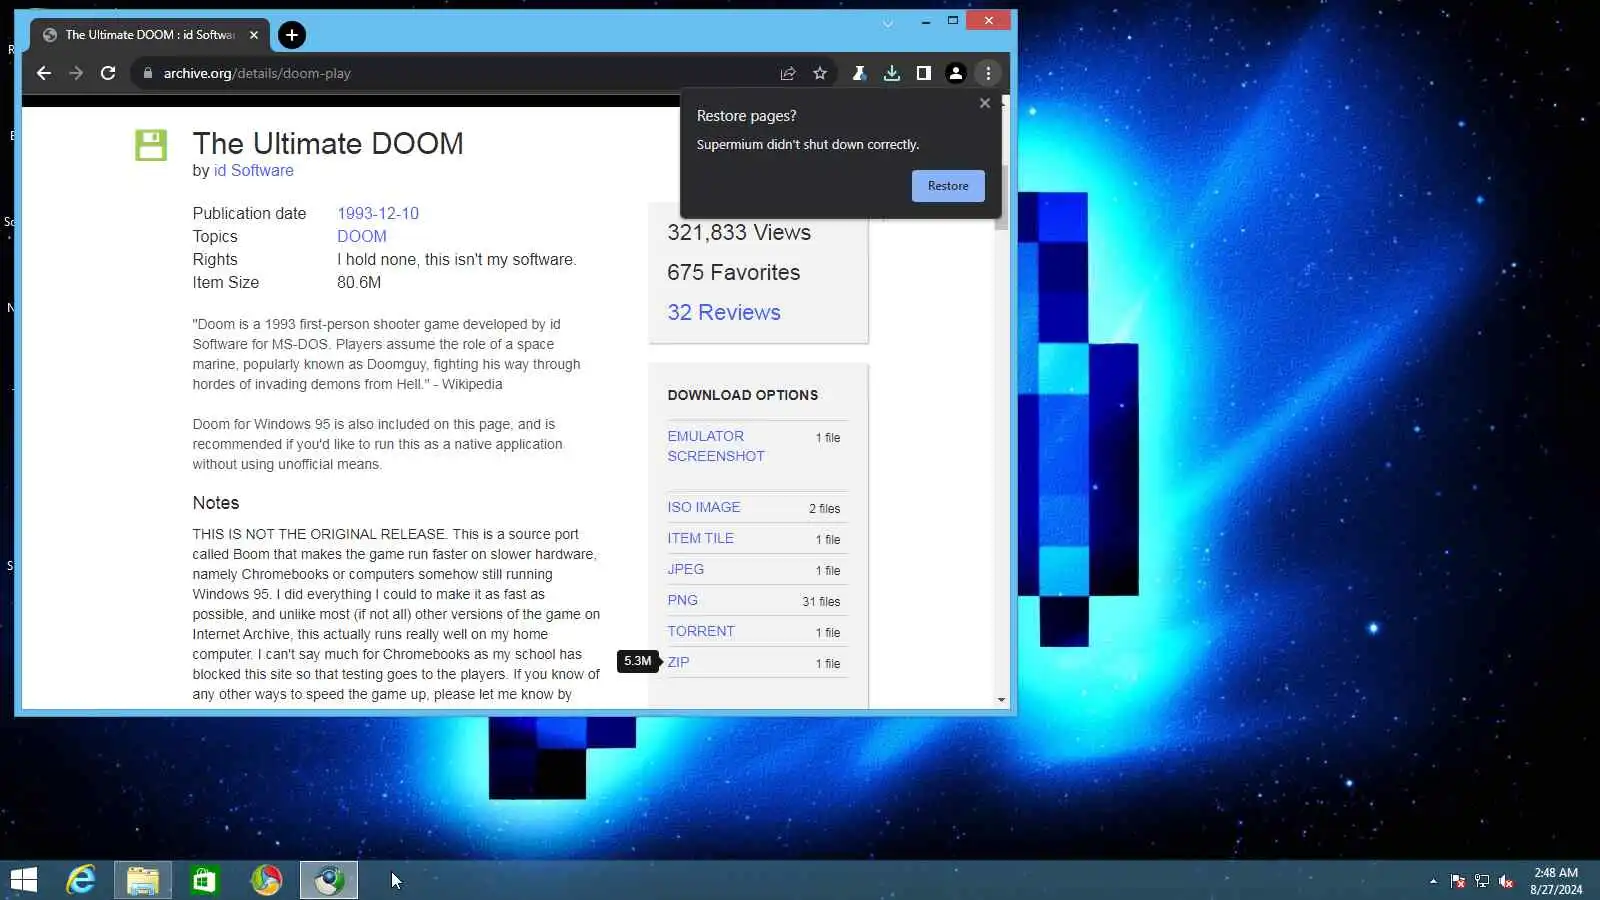Open the Windows Start menu

pyautogui.click(x=23, y=880)
